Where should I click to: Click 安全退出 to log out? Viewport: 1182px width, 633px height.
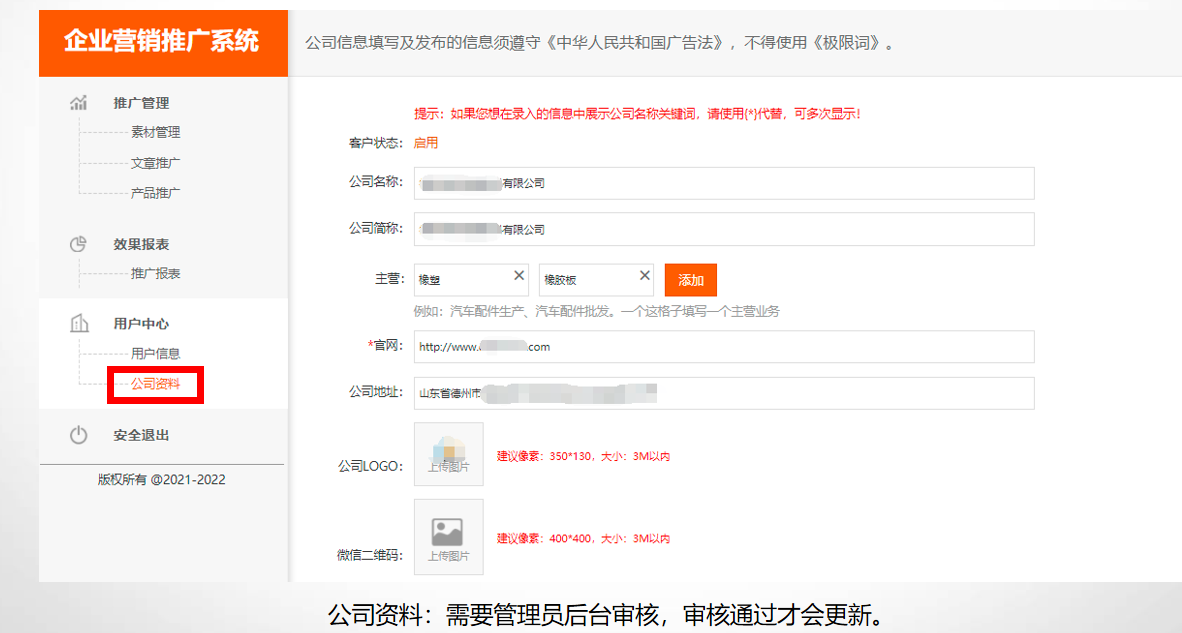tap(141, 436)
